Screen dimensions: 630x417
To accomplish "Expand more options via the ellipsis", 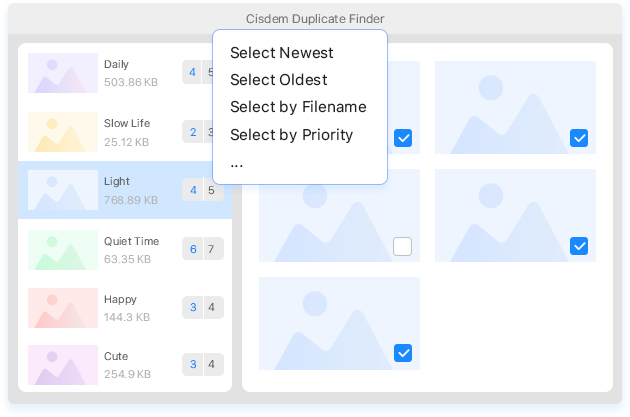I will 237,162.
